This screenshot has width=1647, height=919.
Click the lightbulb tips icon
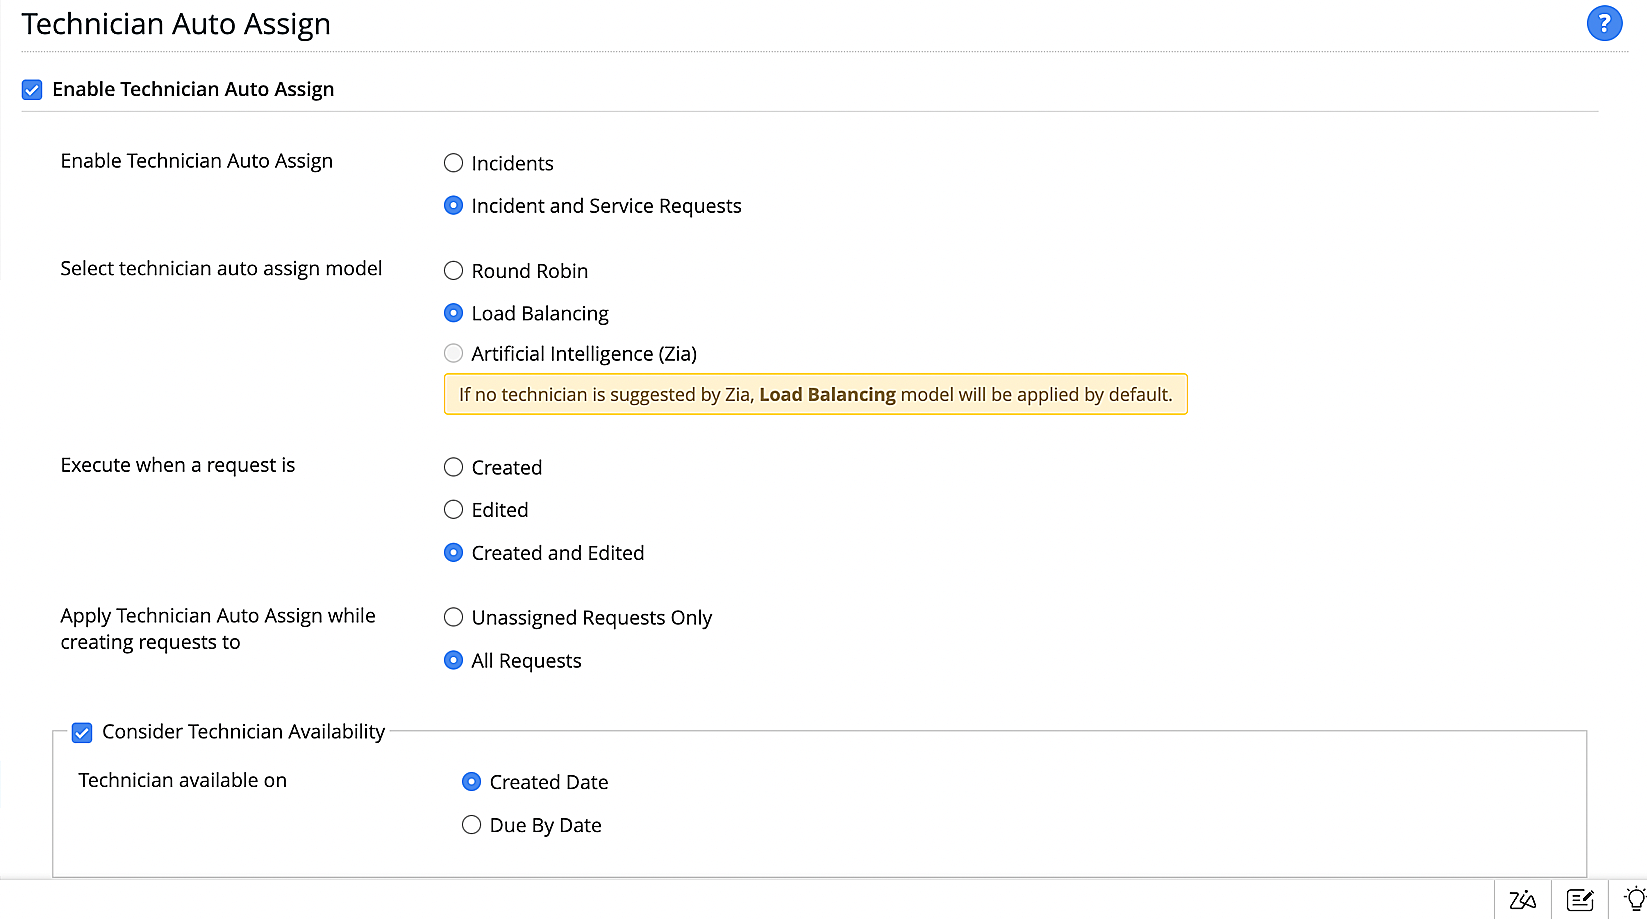click(1635, 899)
